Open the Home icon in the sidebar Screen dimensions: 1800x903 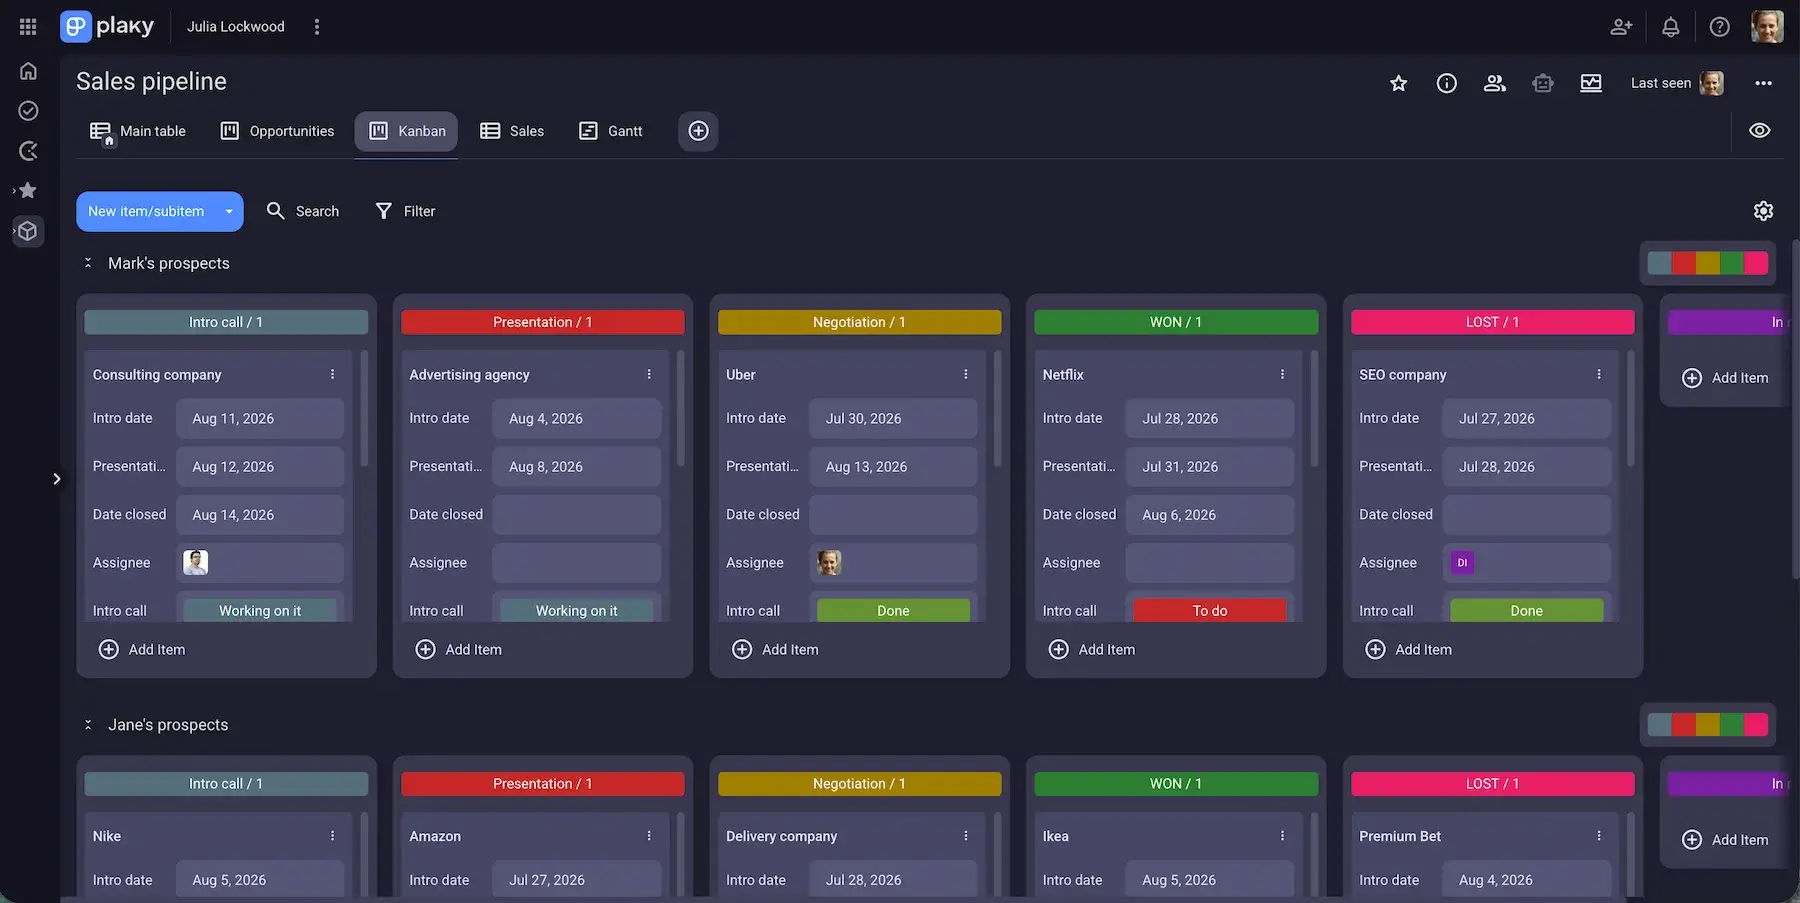28,71
